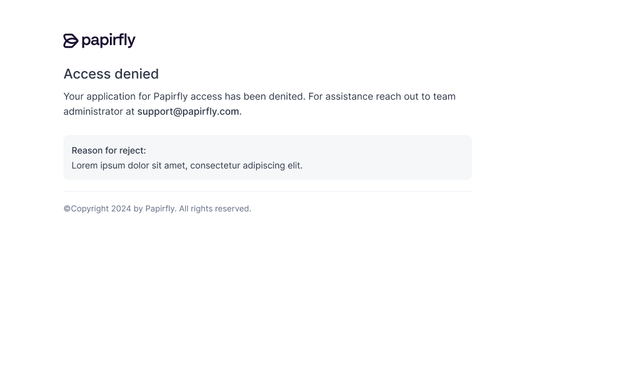Click the copyright 2024 footer text
Image resolution: width=640 pixels, height=368 pixels.
tap(157, 209)
